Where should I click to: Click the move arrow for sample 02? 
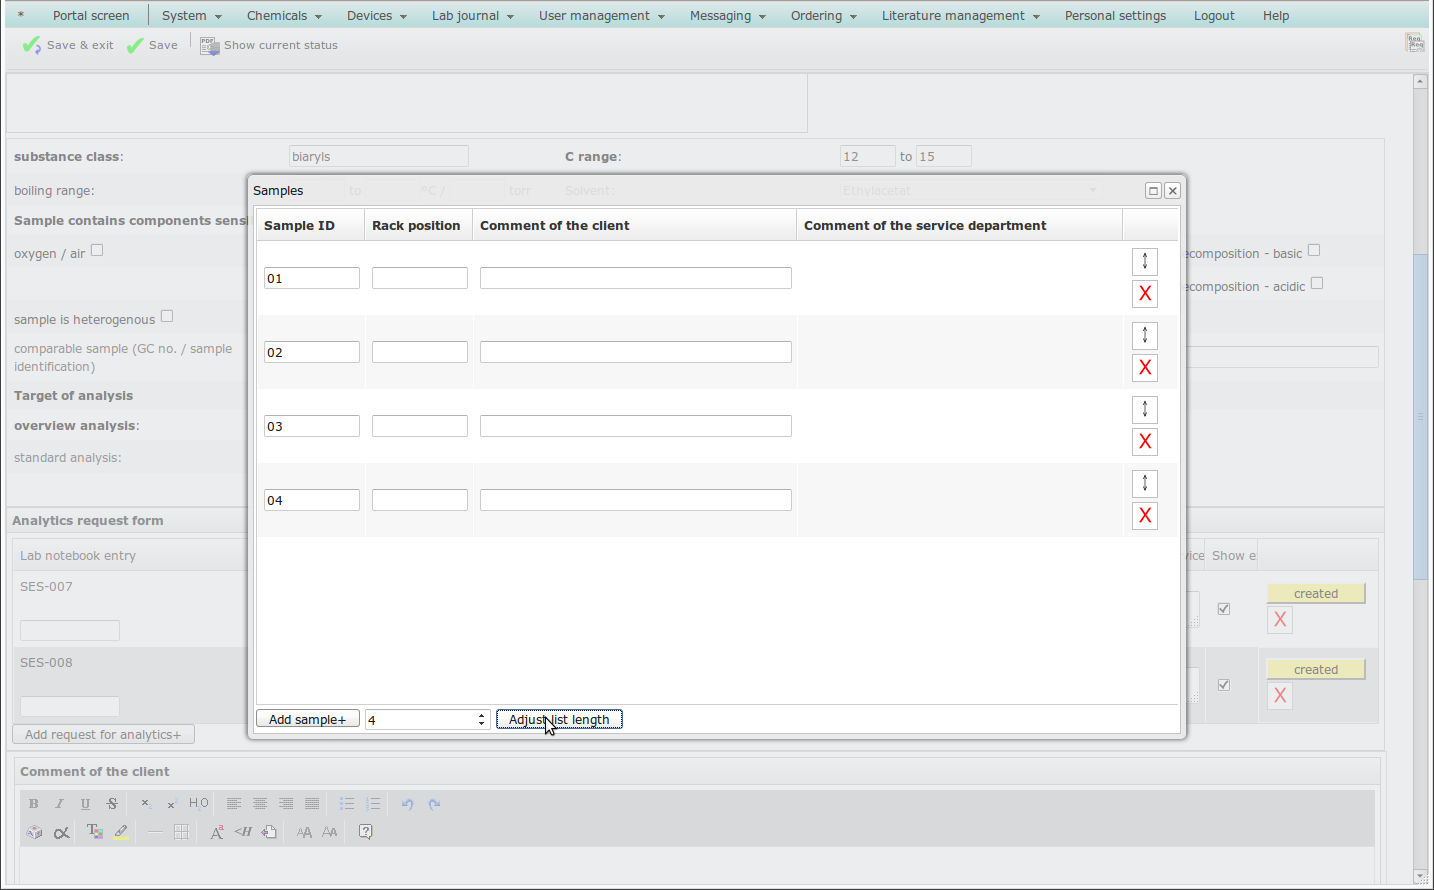[1145, 335]
